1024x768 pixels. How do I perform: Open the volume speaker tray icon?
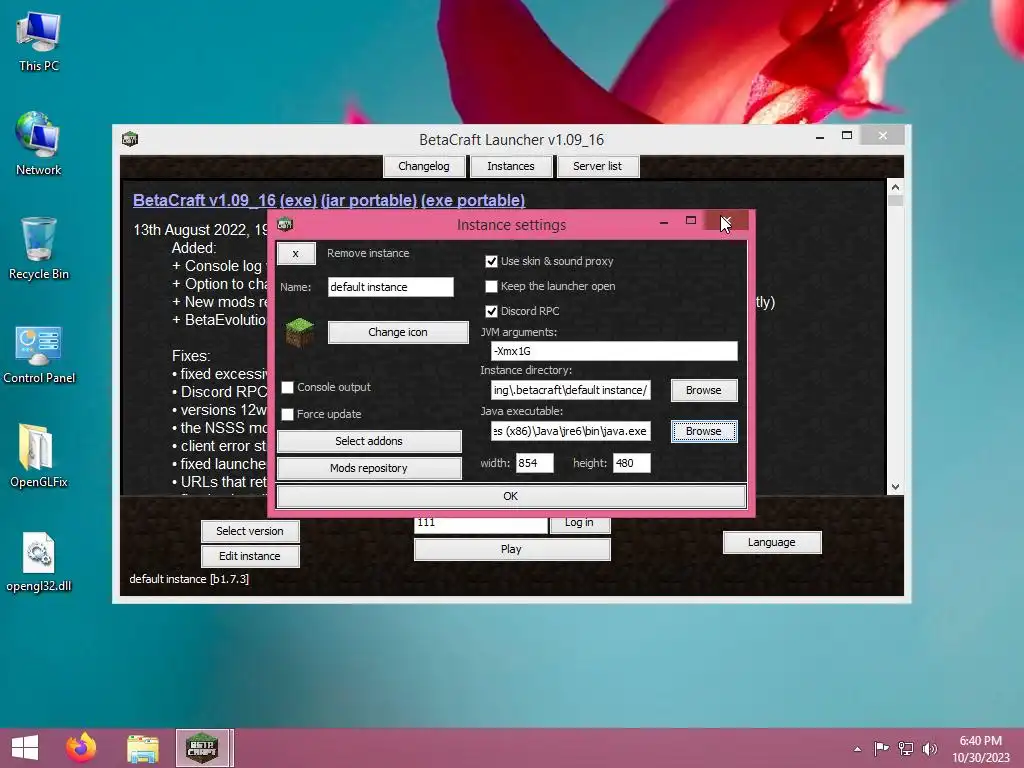(x=930, y=749)
